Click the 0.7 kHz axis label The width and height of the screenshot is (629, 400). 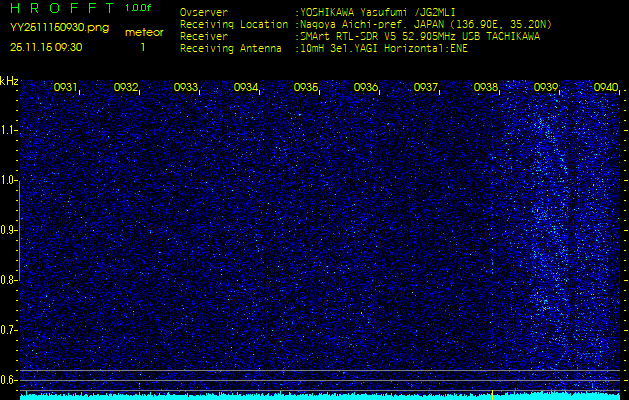coord(7,330)
